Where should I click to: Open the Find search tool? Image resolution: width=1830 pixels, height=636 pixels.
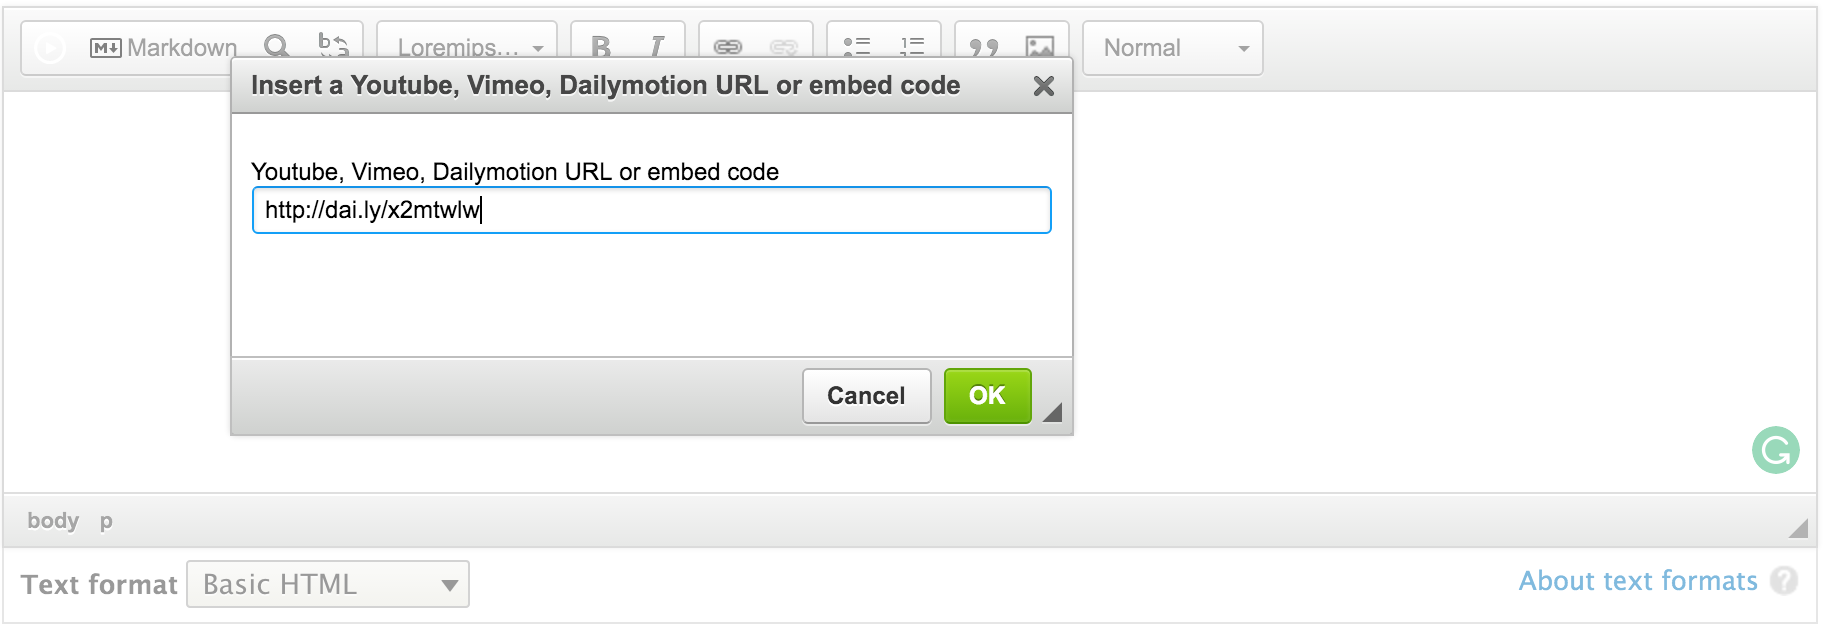tap(277, 46)
